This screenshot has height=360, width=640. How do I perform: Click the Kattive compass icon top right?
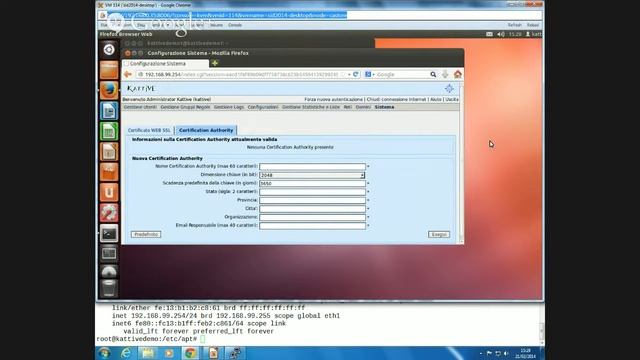tap(449, 88)
